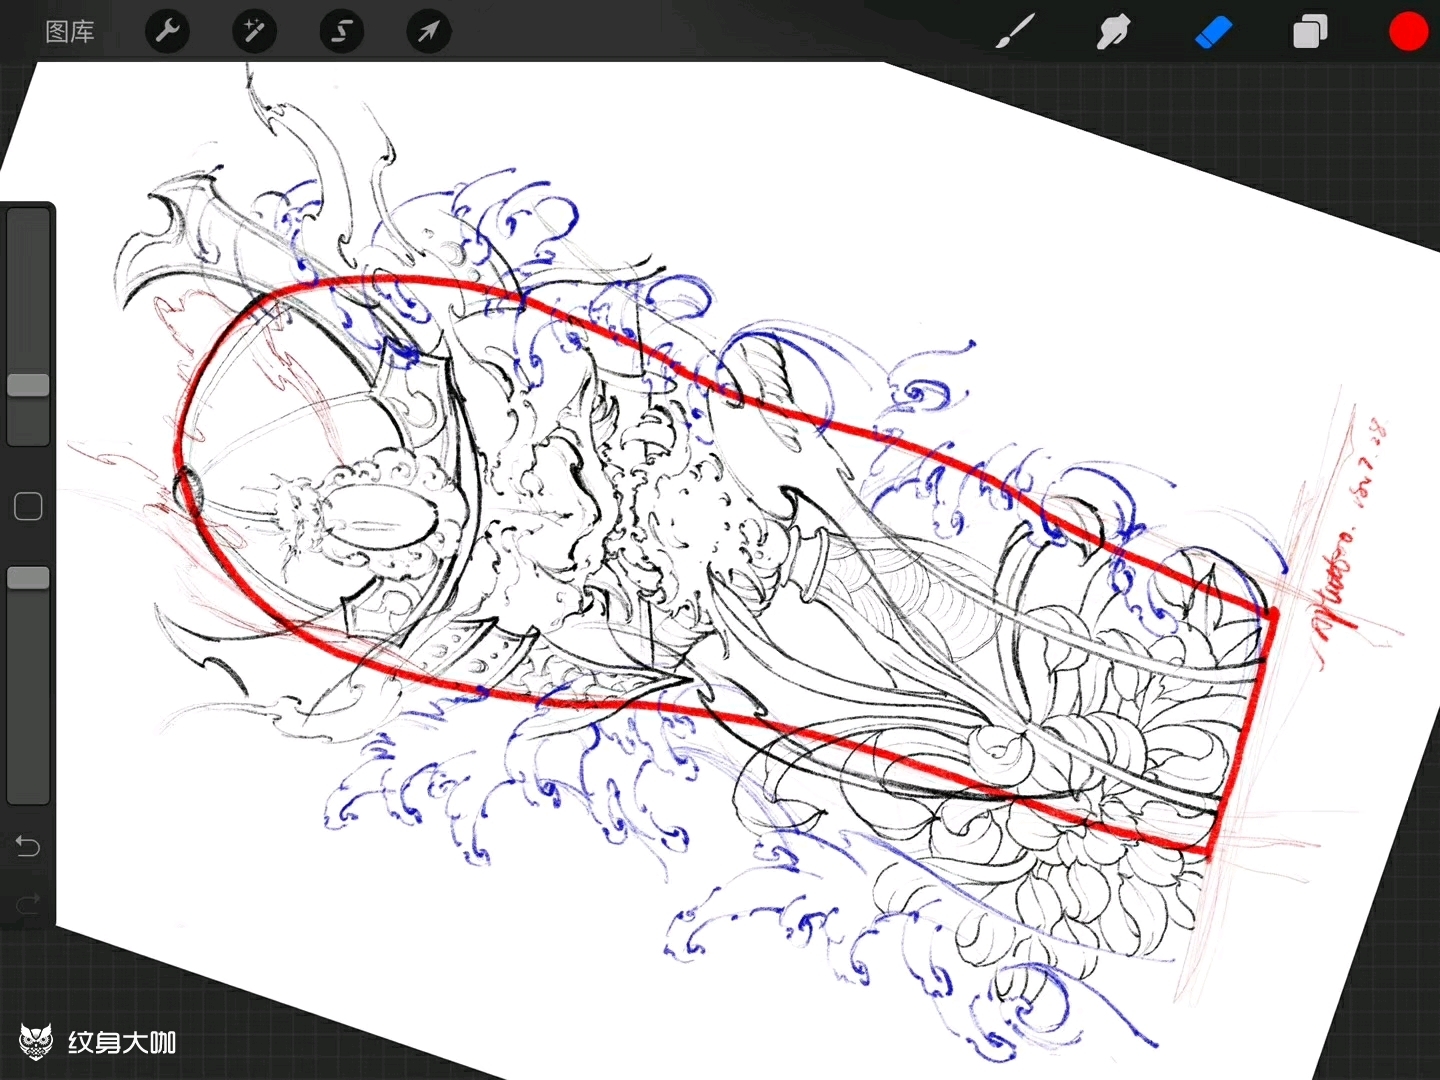Select the Paint brush tool

[x=1015, y=32]
